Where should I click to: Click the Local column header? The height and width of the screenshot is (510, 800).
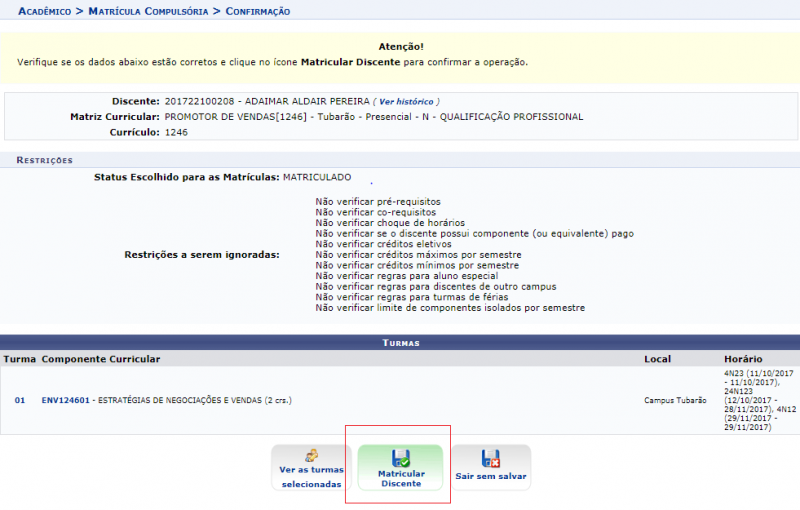[x=656, y=359]
